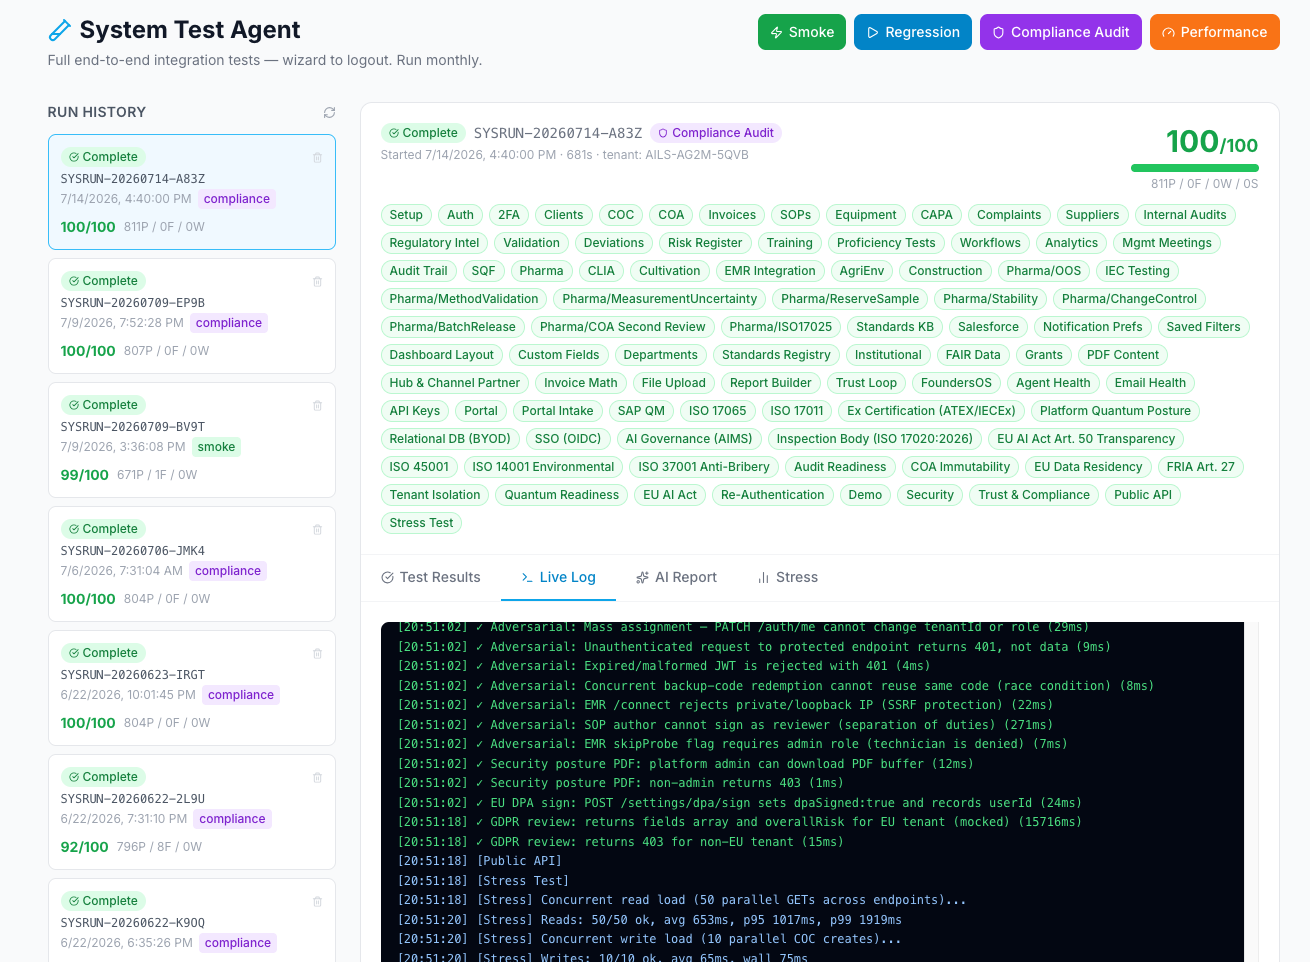Screen dimensions: 1310x962
Task: Click the 99/100 score in run history
Action: (85, 475)
